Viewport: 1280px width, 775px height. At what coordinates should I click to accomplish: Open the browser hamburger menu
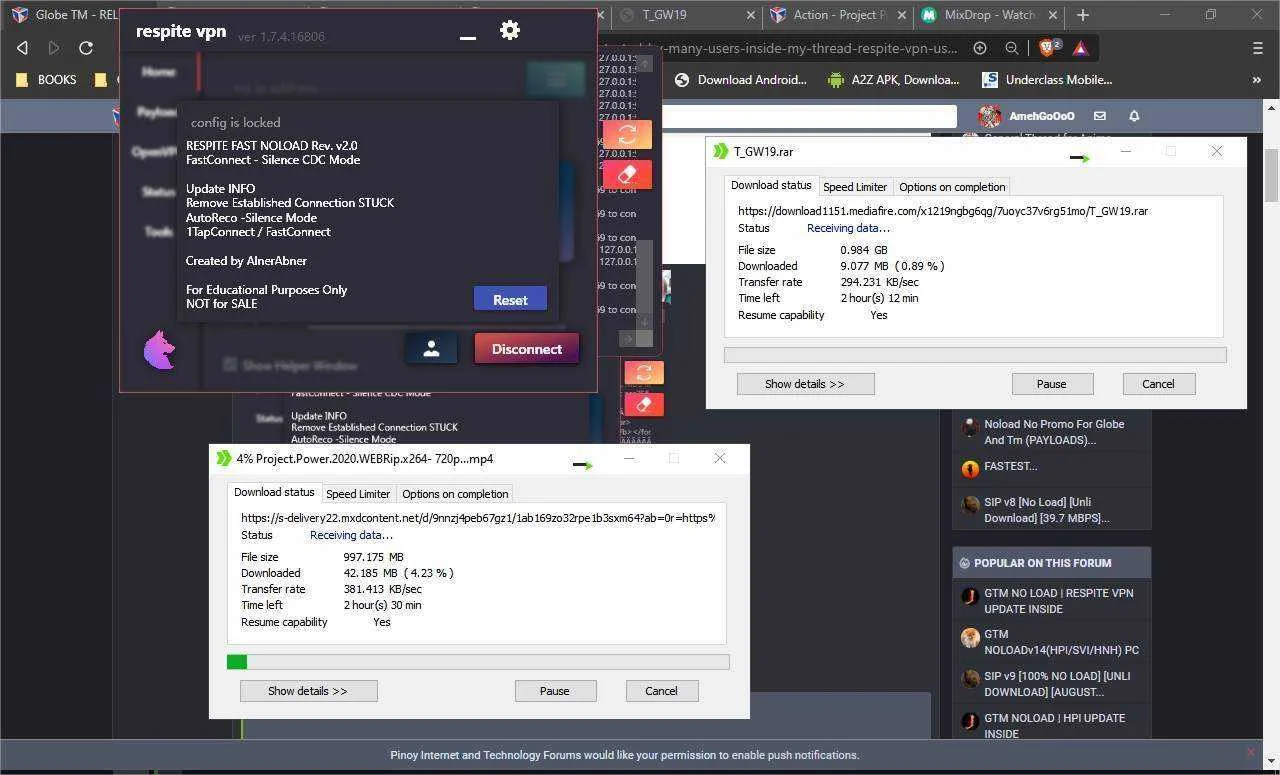tap(1258, 48)
